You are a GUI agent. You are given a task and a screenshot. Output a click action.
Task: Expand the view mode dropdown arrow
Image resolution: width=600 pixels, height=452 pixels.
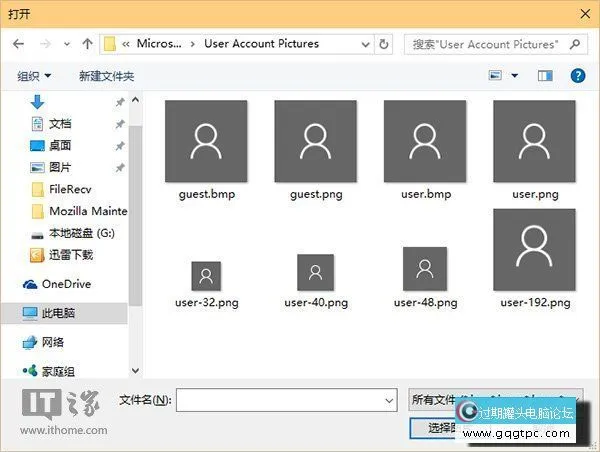click(x=515, y=76)
